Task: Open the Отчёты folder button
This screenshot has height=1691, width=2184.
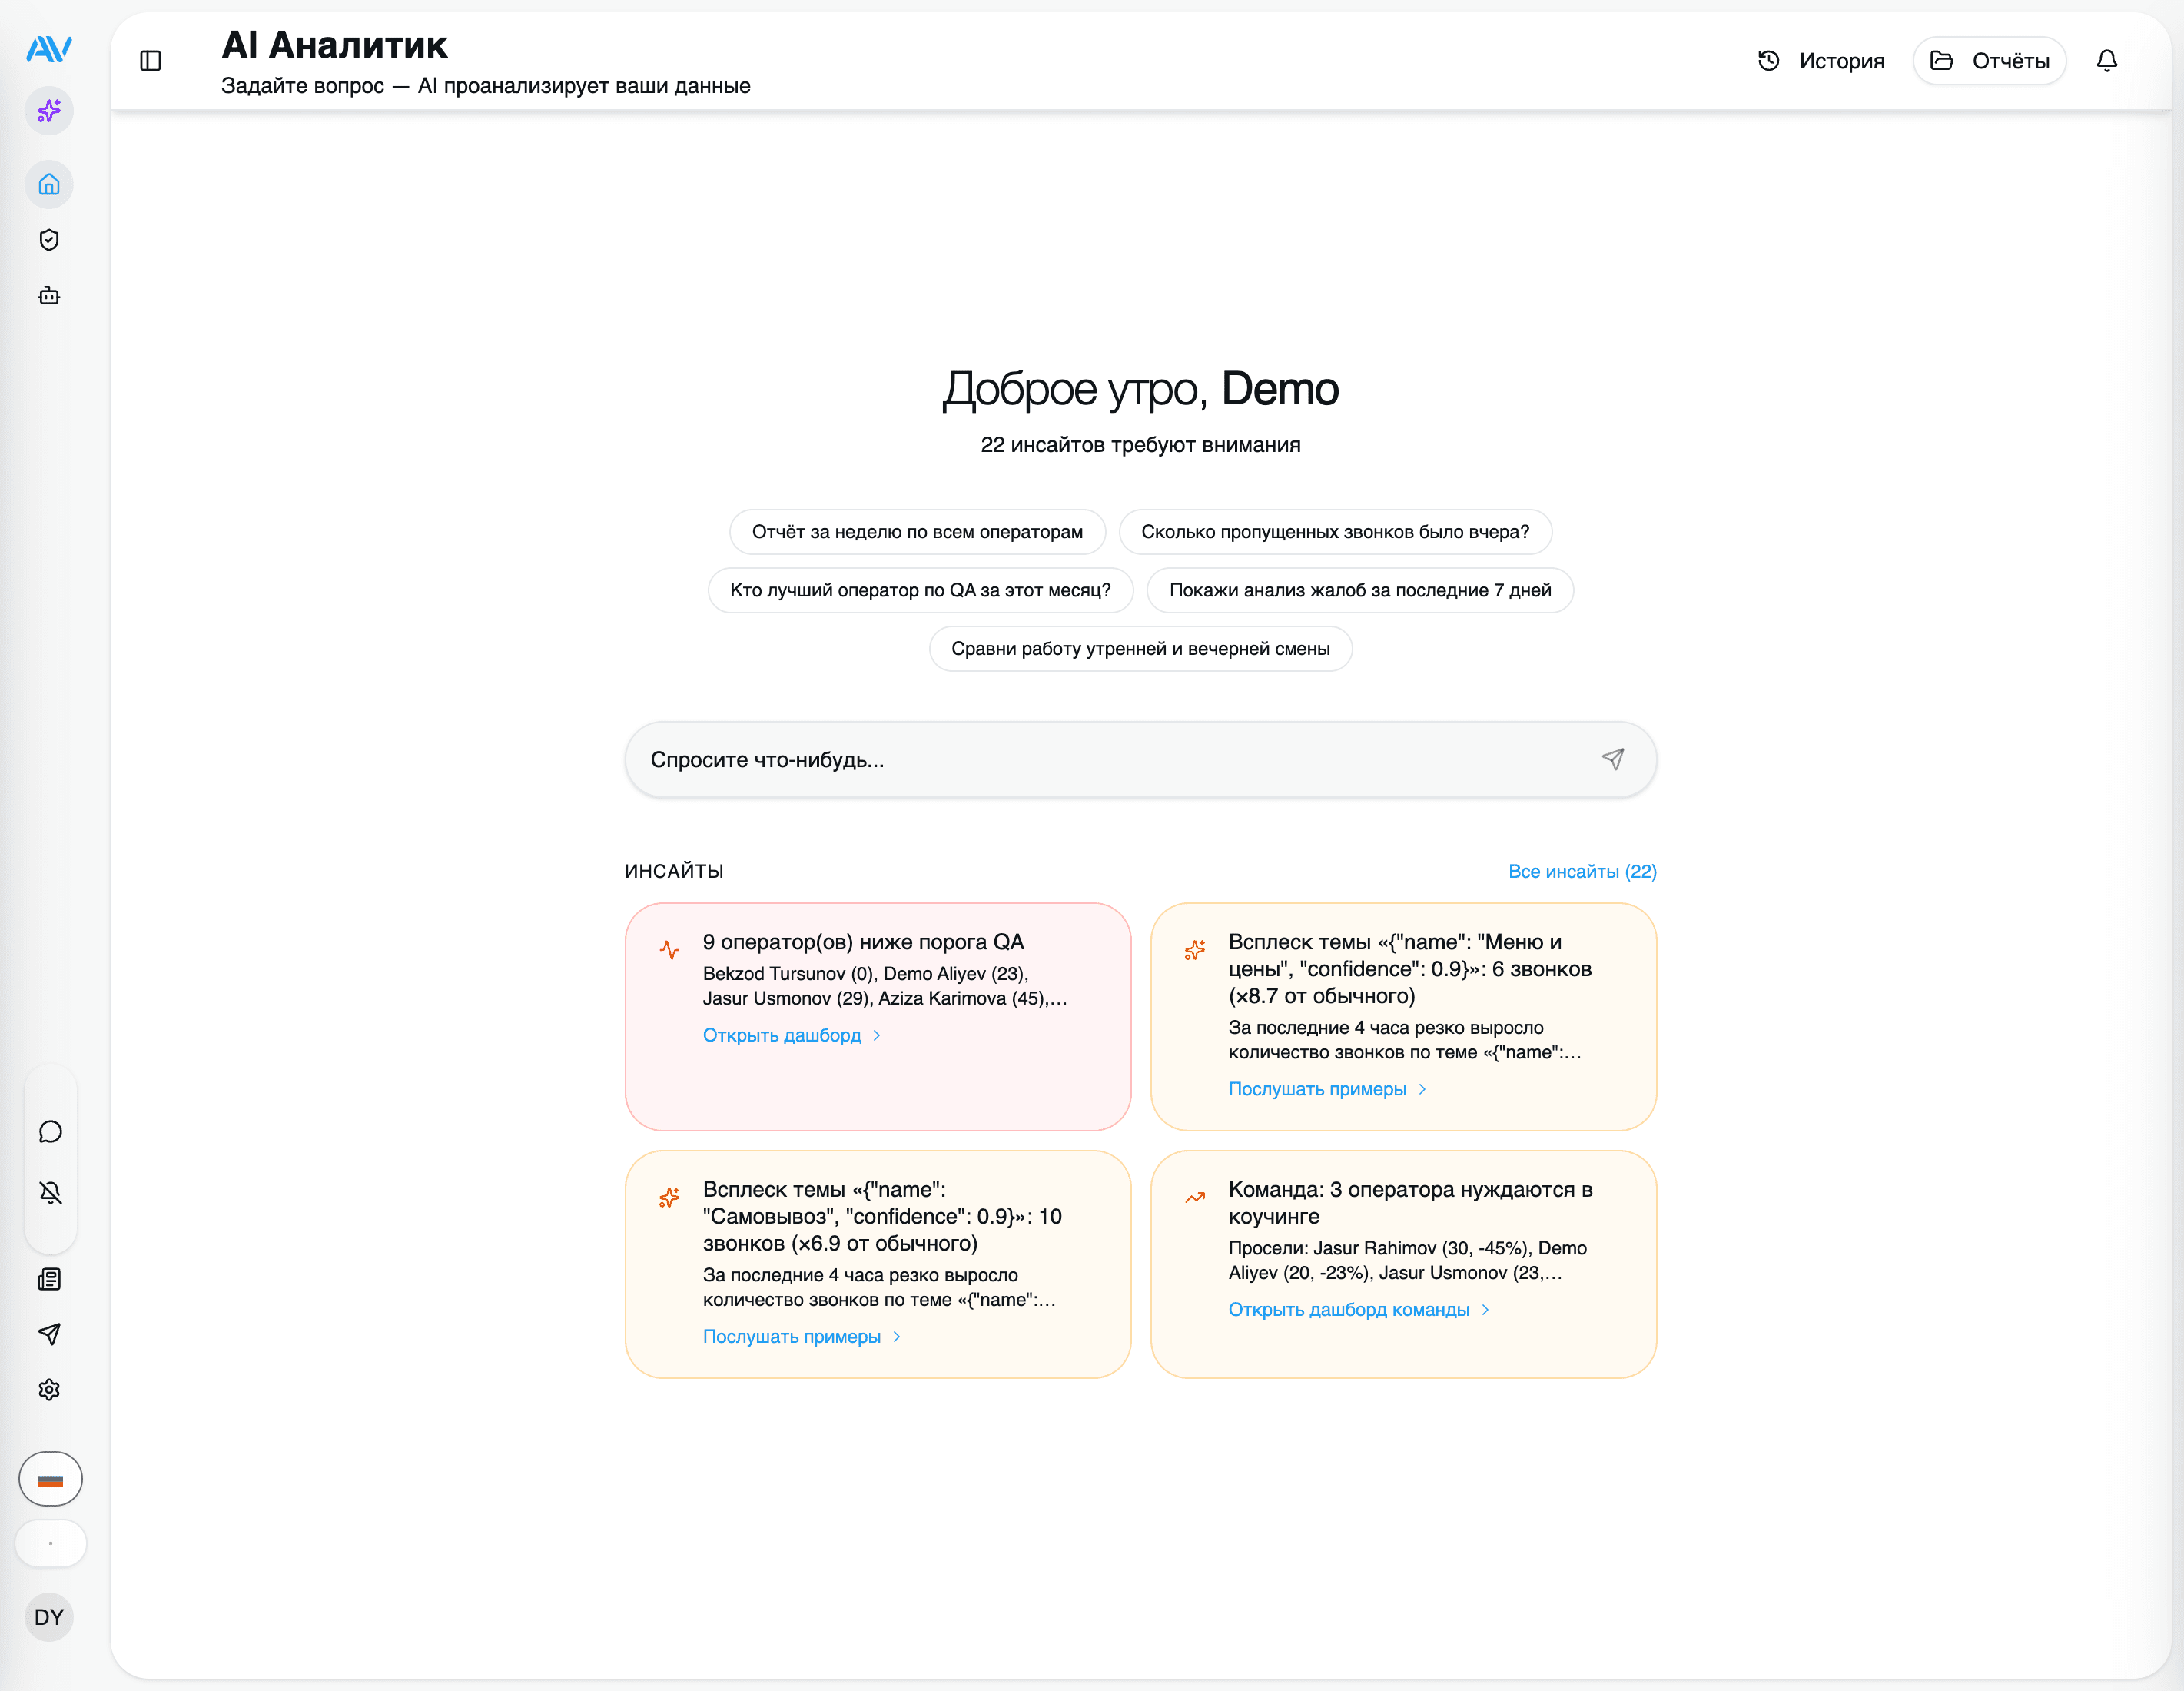Action: tap(1990, 61)
